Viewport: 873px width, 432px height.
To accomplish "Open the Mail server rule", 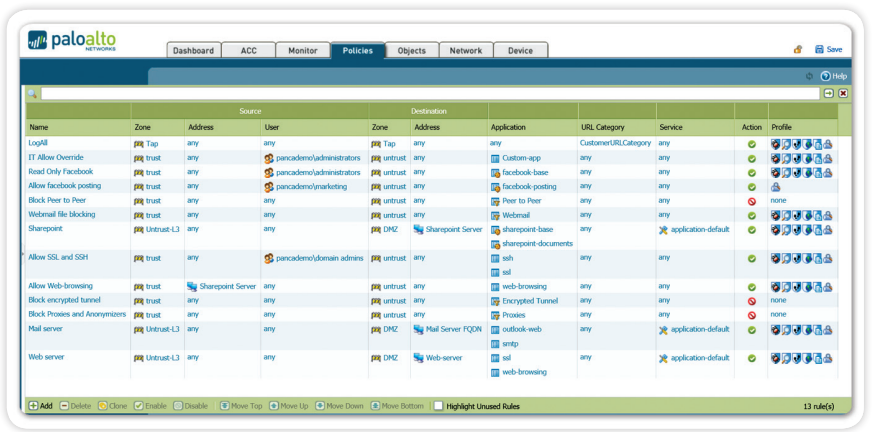I will point(46,329).
